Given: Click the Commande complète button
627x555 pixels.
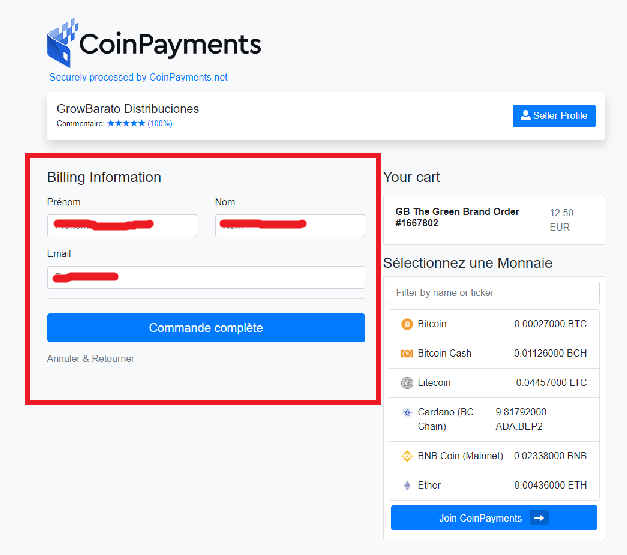Looking at the screenshot, I should coord(206,327).
